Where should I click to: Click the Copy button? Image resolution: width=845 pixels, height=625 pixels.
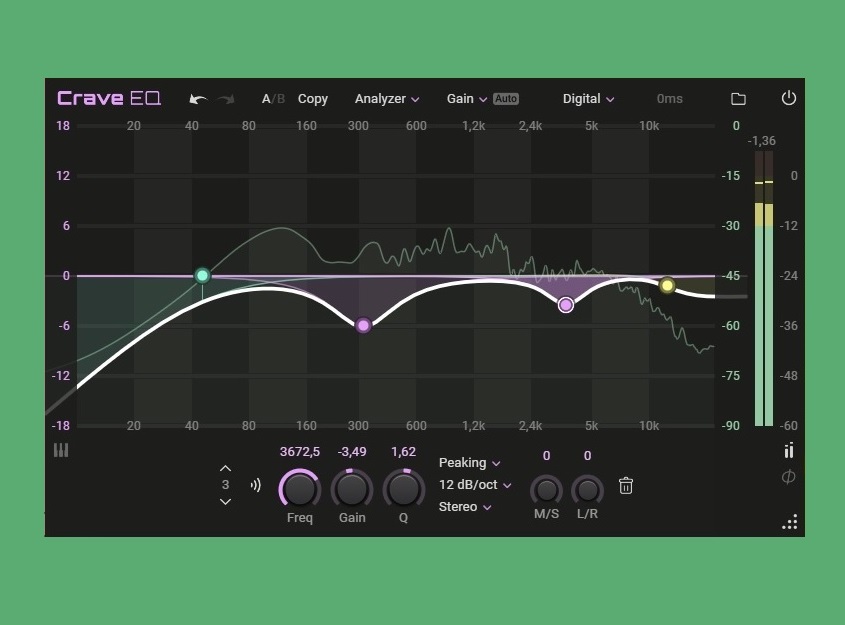tap(313, 99)
